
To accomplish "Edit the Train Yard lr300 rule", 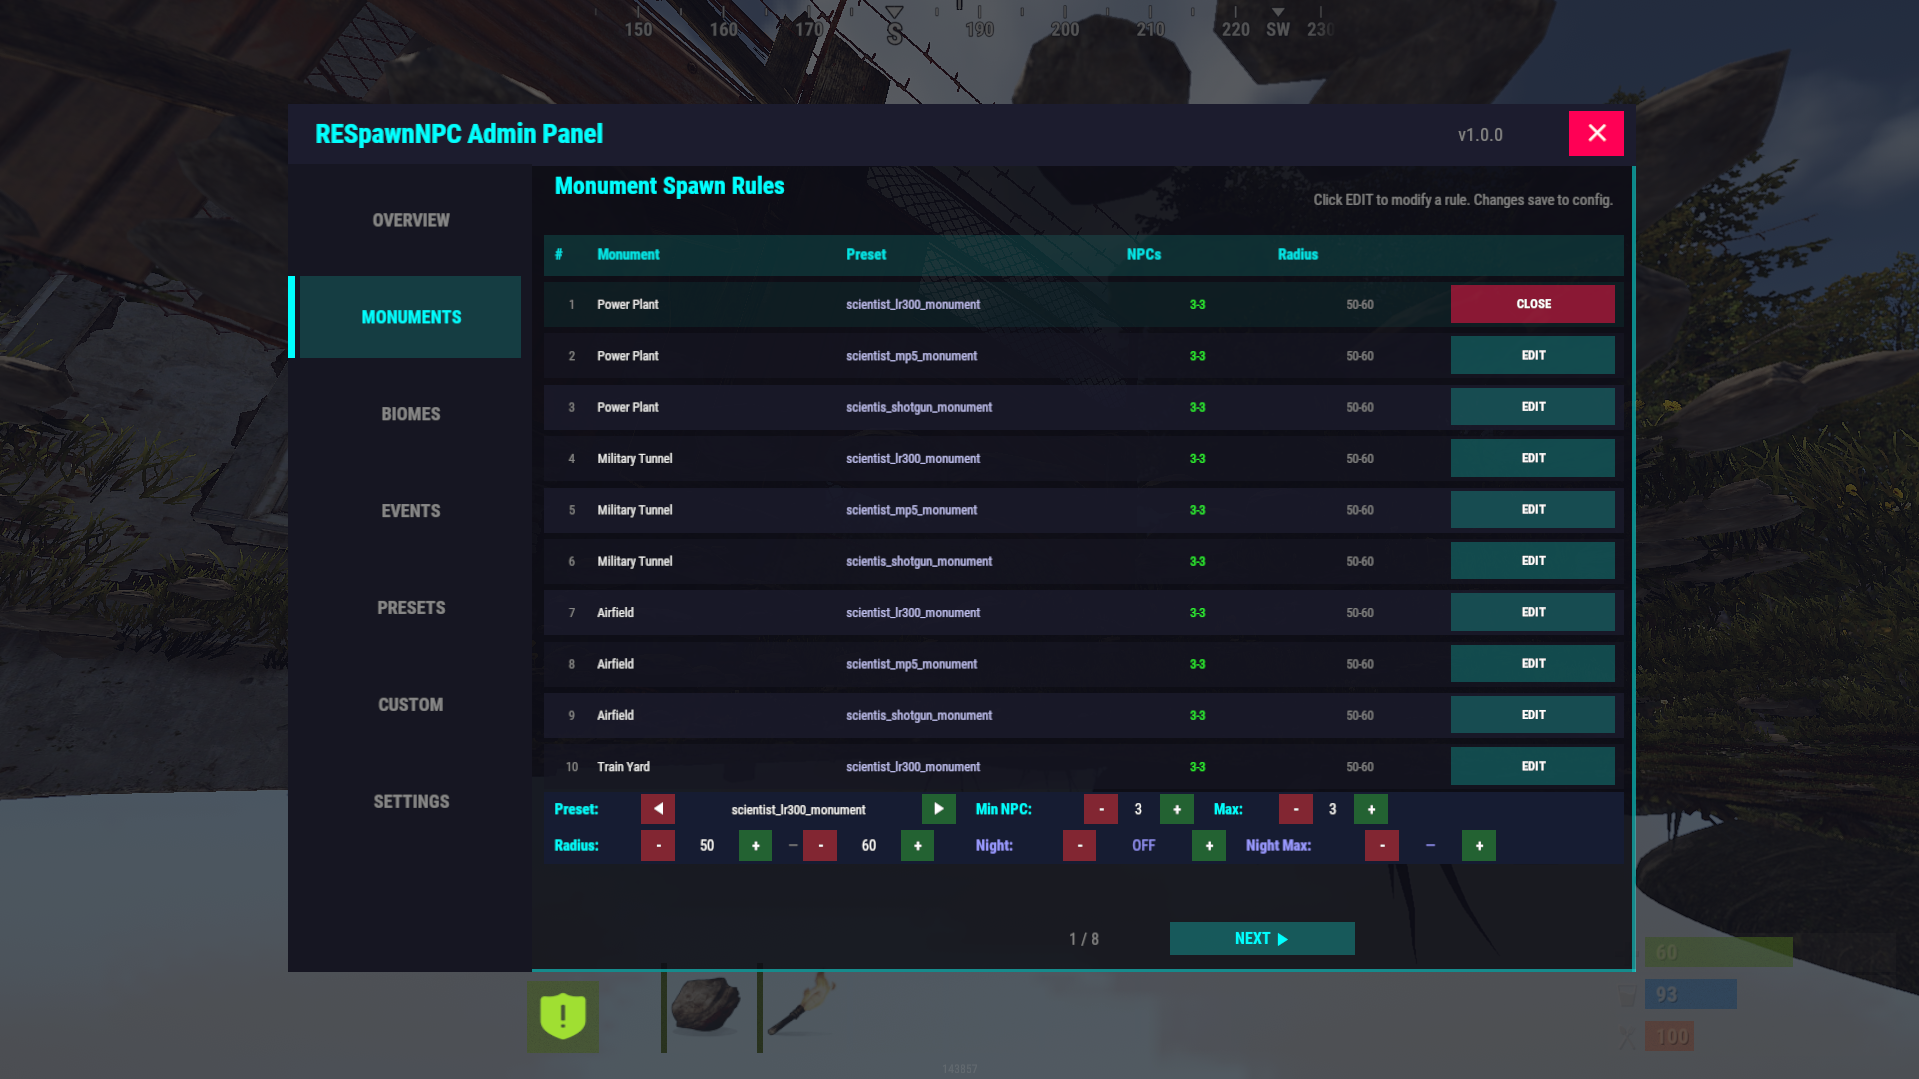I will tap(1532, 766).
